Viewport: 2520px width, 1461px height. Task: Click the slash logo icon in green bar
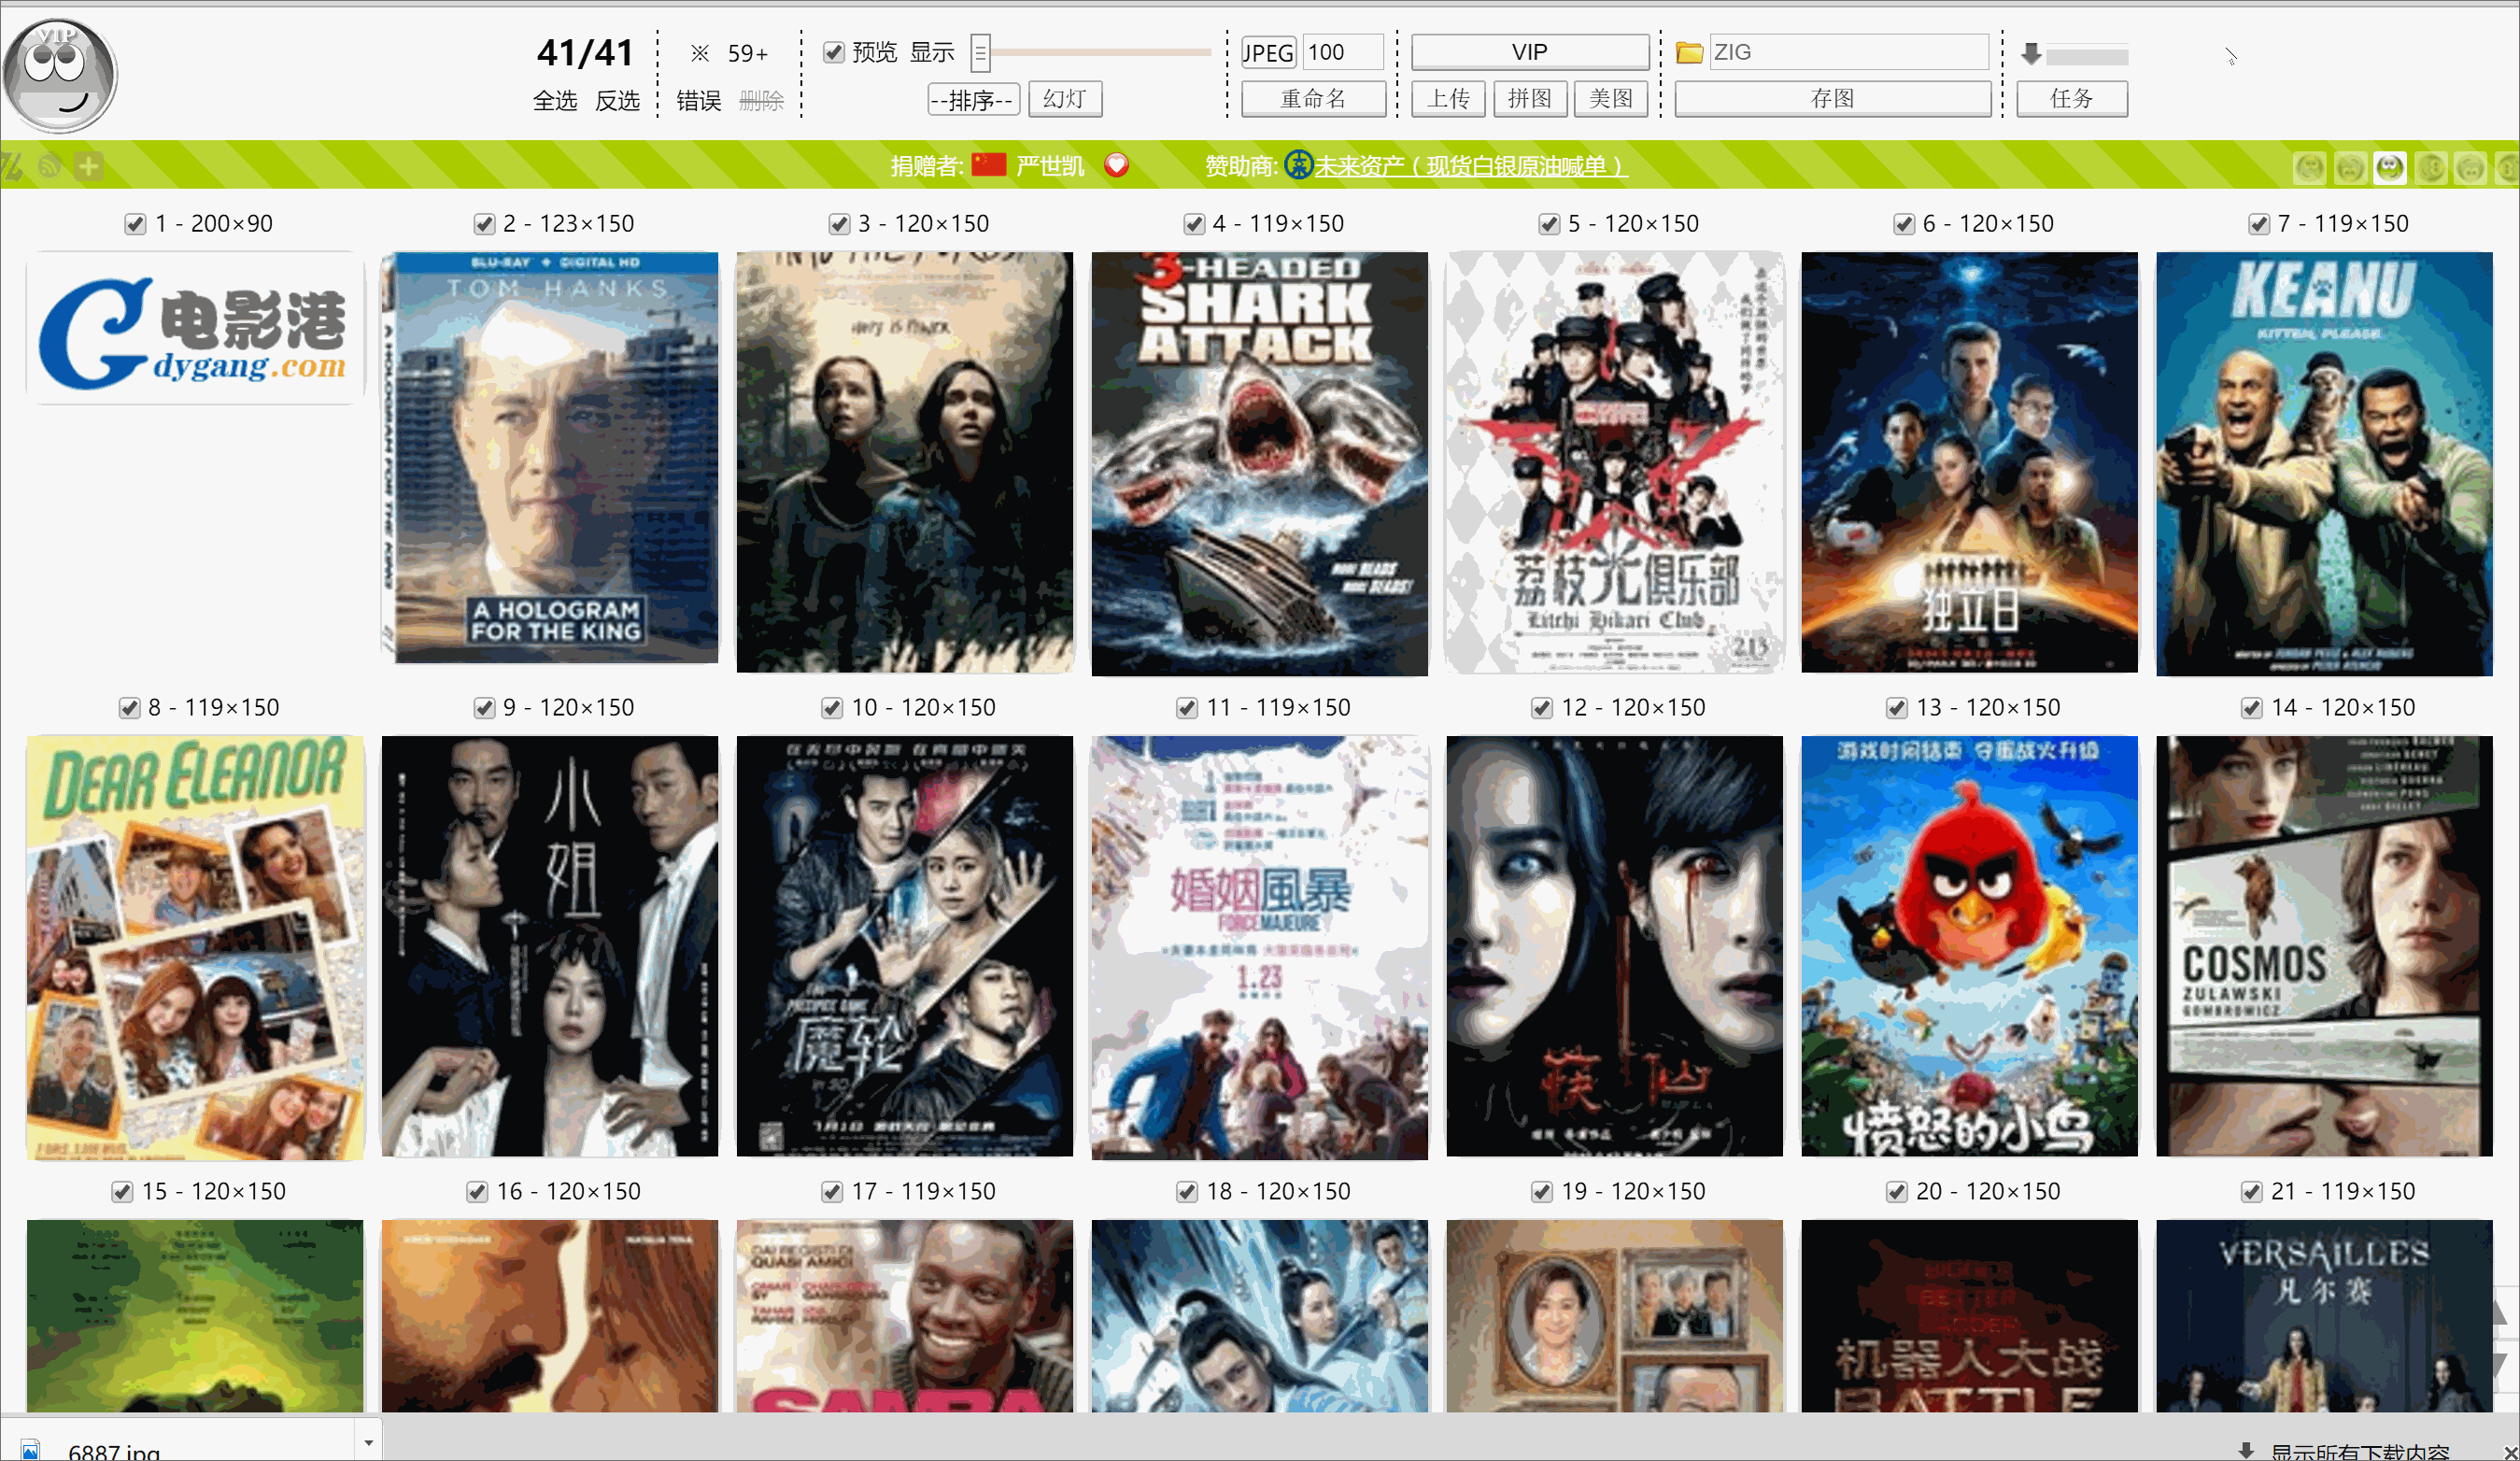coord(12,166)
